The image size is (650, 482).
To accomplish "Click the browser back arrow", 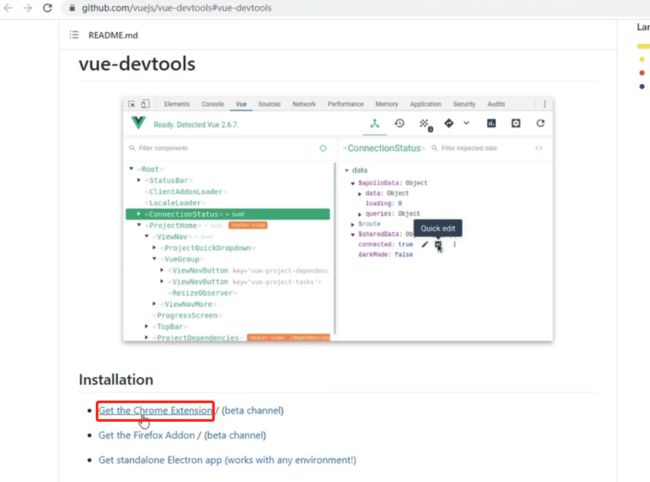I will pos(9,8).
